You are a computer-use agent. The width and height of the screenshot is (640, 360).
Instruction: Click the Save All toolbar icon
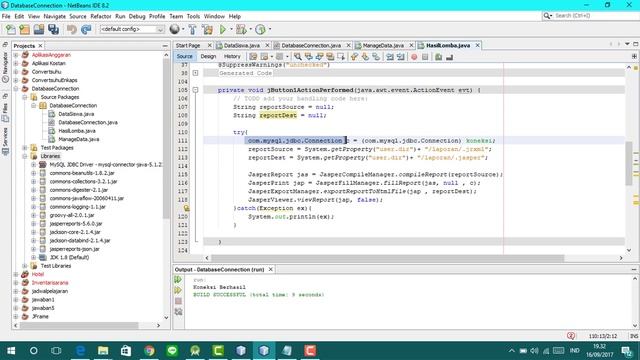53,29
